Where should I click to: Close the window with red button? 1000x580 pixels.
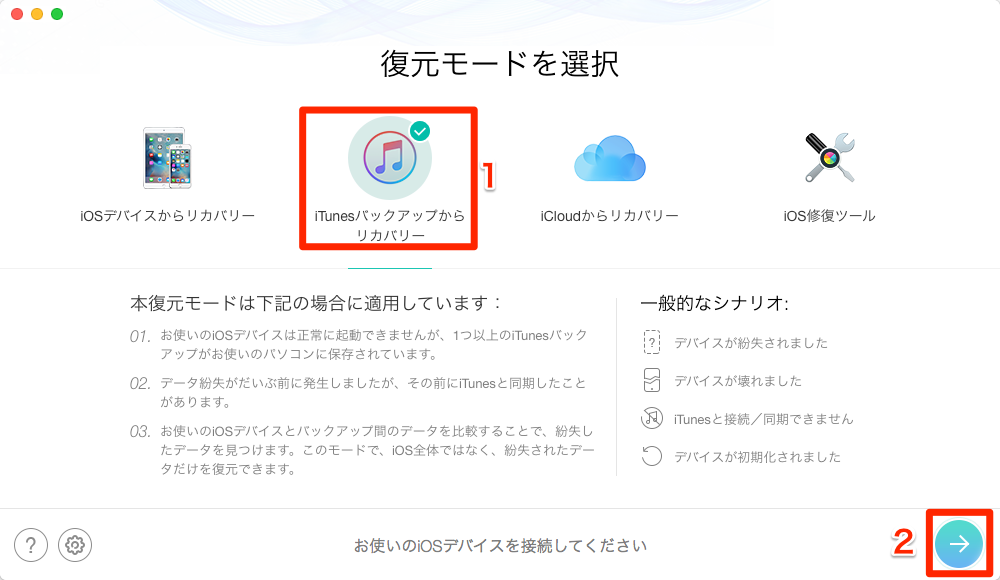(17, 14)
